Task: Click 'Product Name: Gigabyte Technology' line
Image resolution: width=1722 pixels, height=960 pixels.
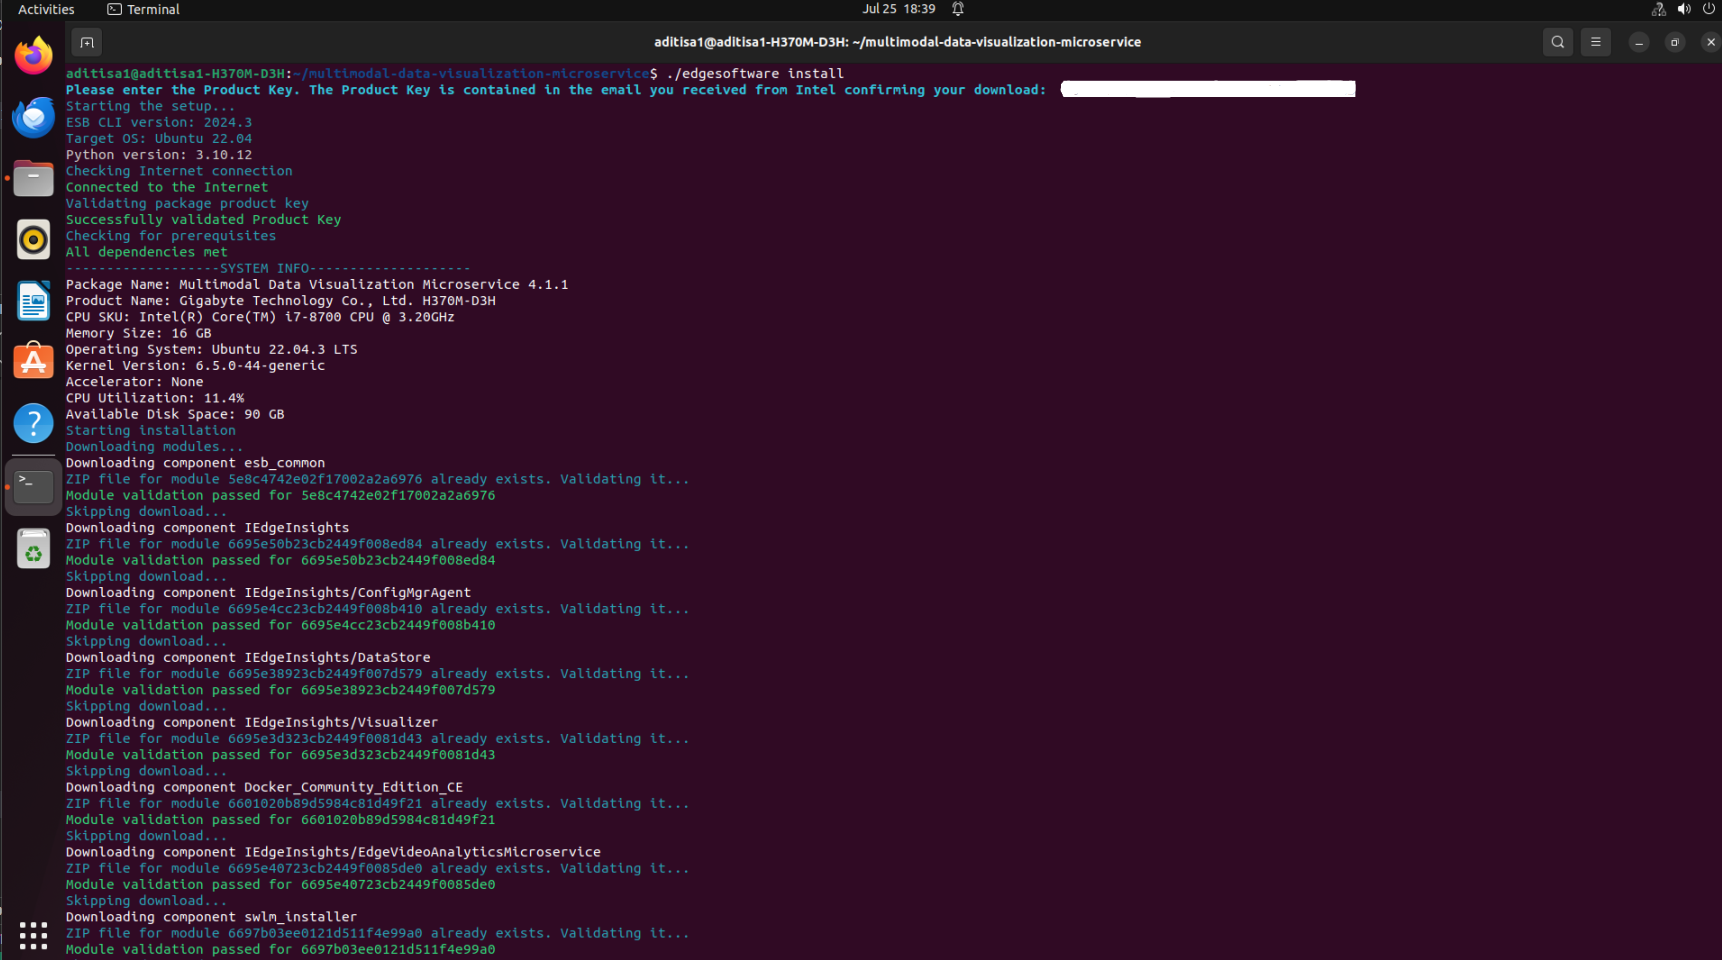Action: click(x=281, y=300)
